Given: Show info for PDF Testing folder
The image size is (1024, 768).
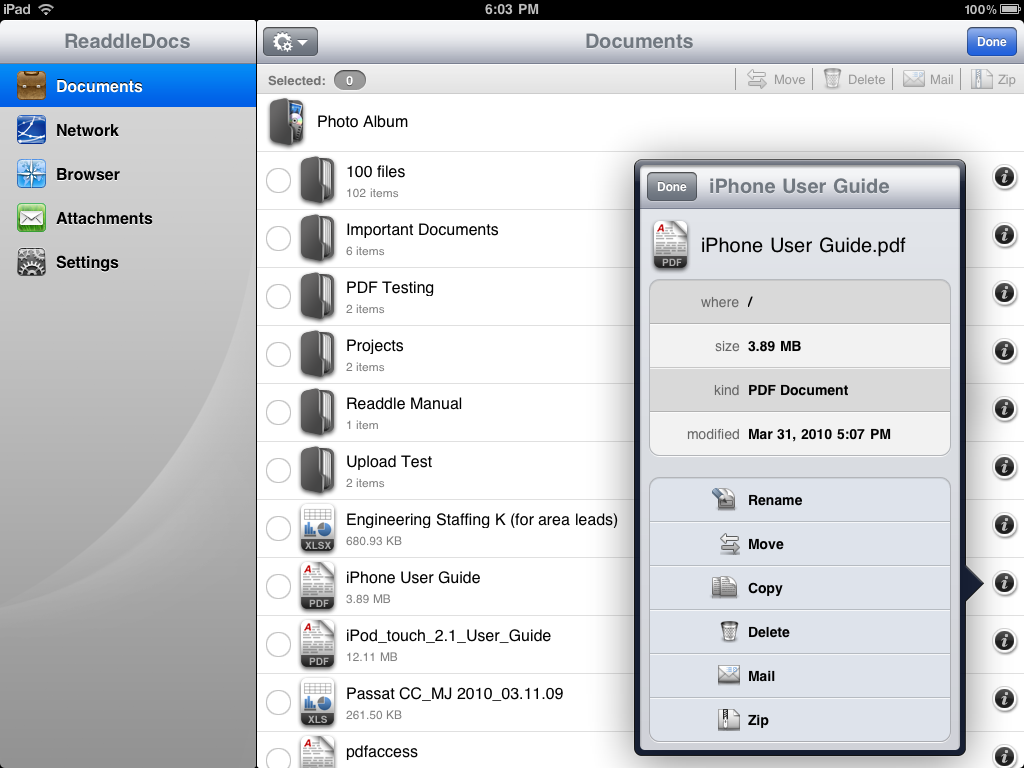Looking at the screenshot, I should 1004,293.
